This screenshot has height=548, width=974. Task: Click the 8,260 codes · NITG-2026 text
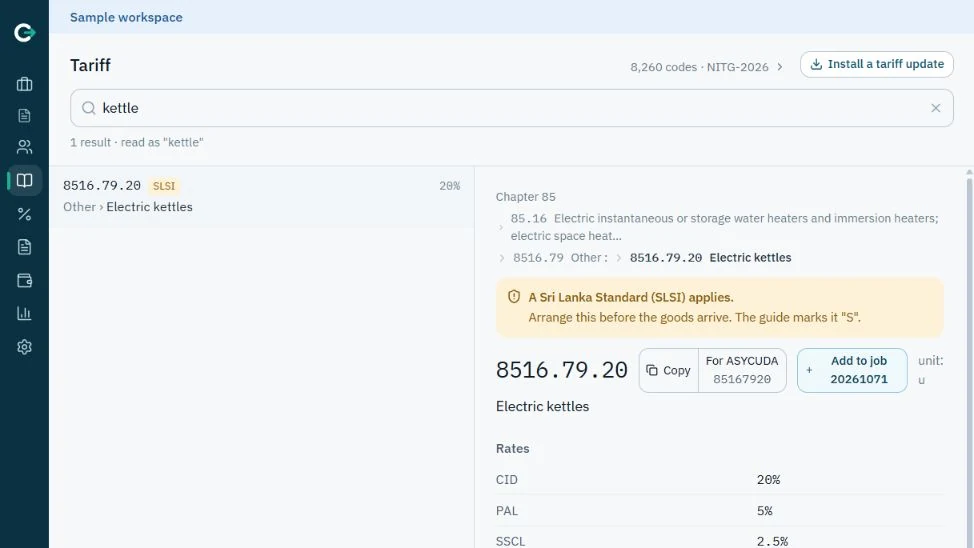click(x=699, y=66)
